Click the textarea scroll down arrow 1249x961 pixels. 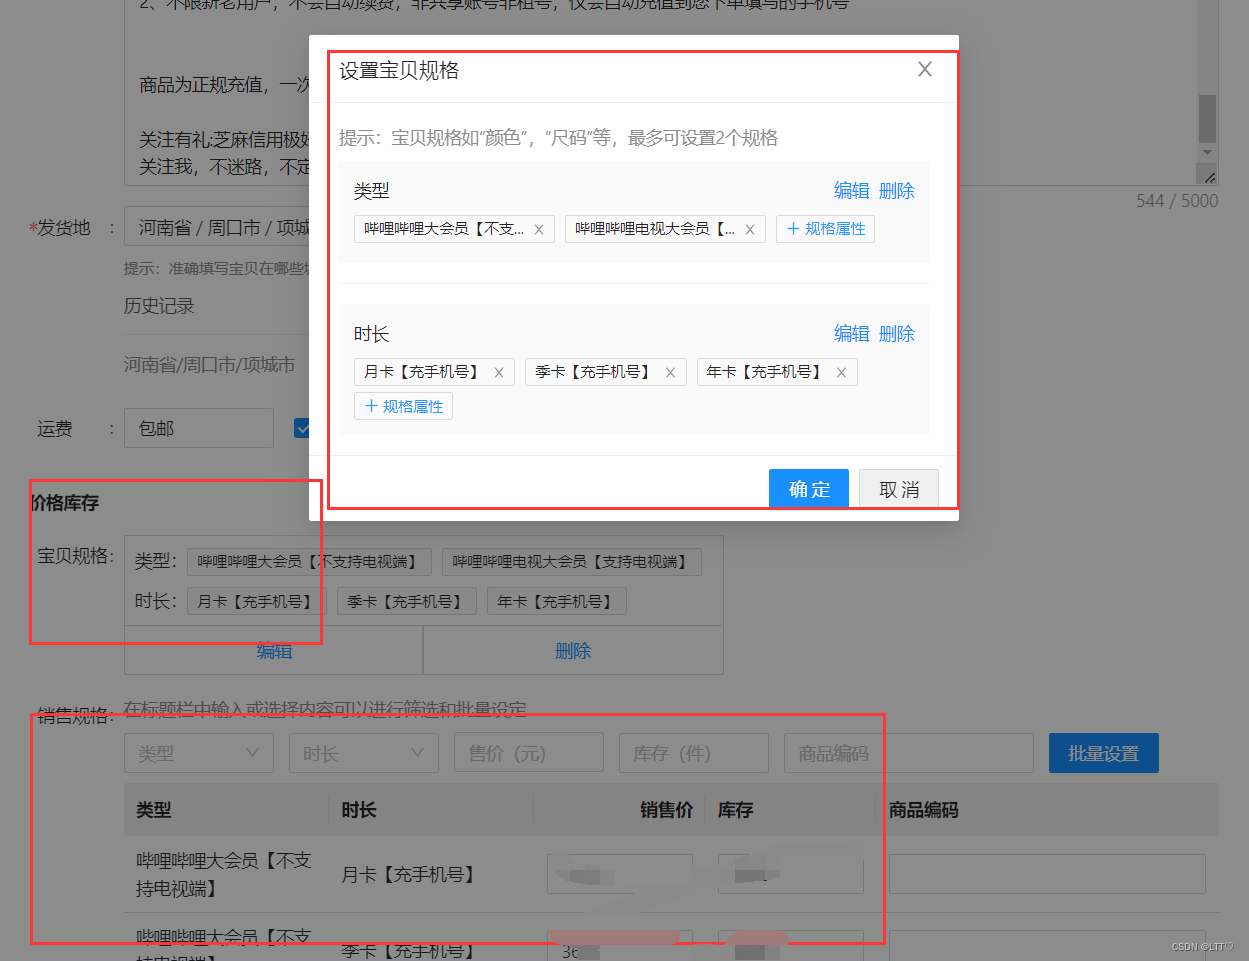tap(1207, 153)
